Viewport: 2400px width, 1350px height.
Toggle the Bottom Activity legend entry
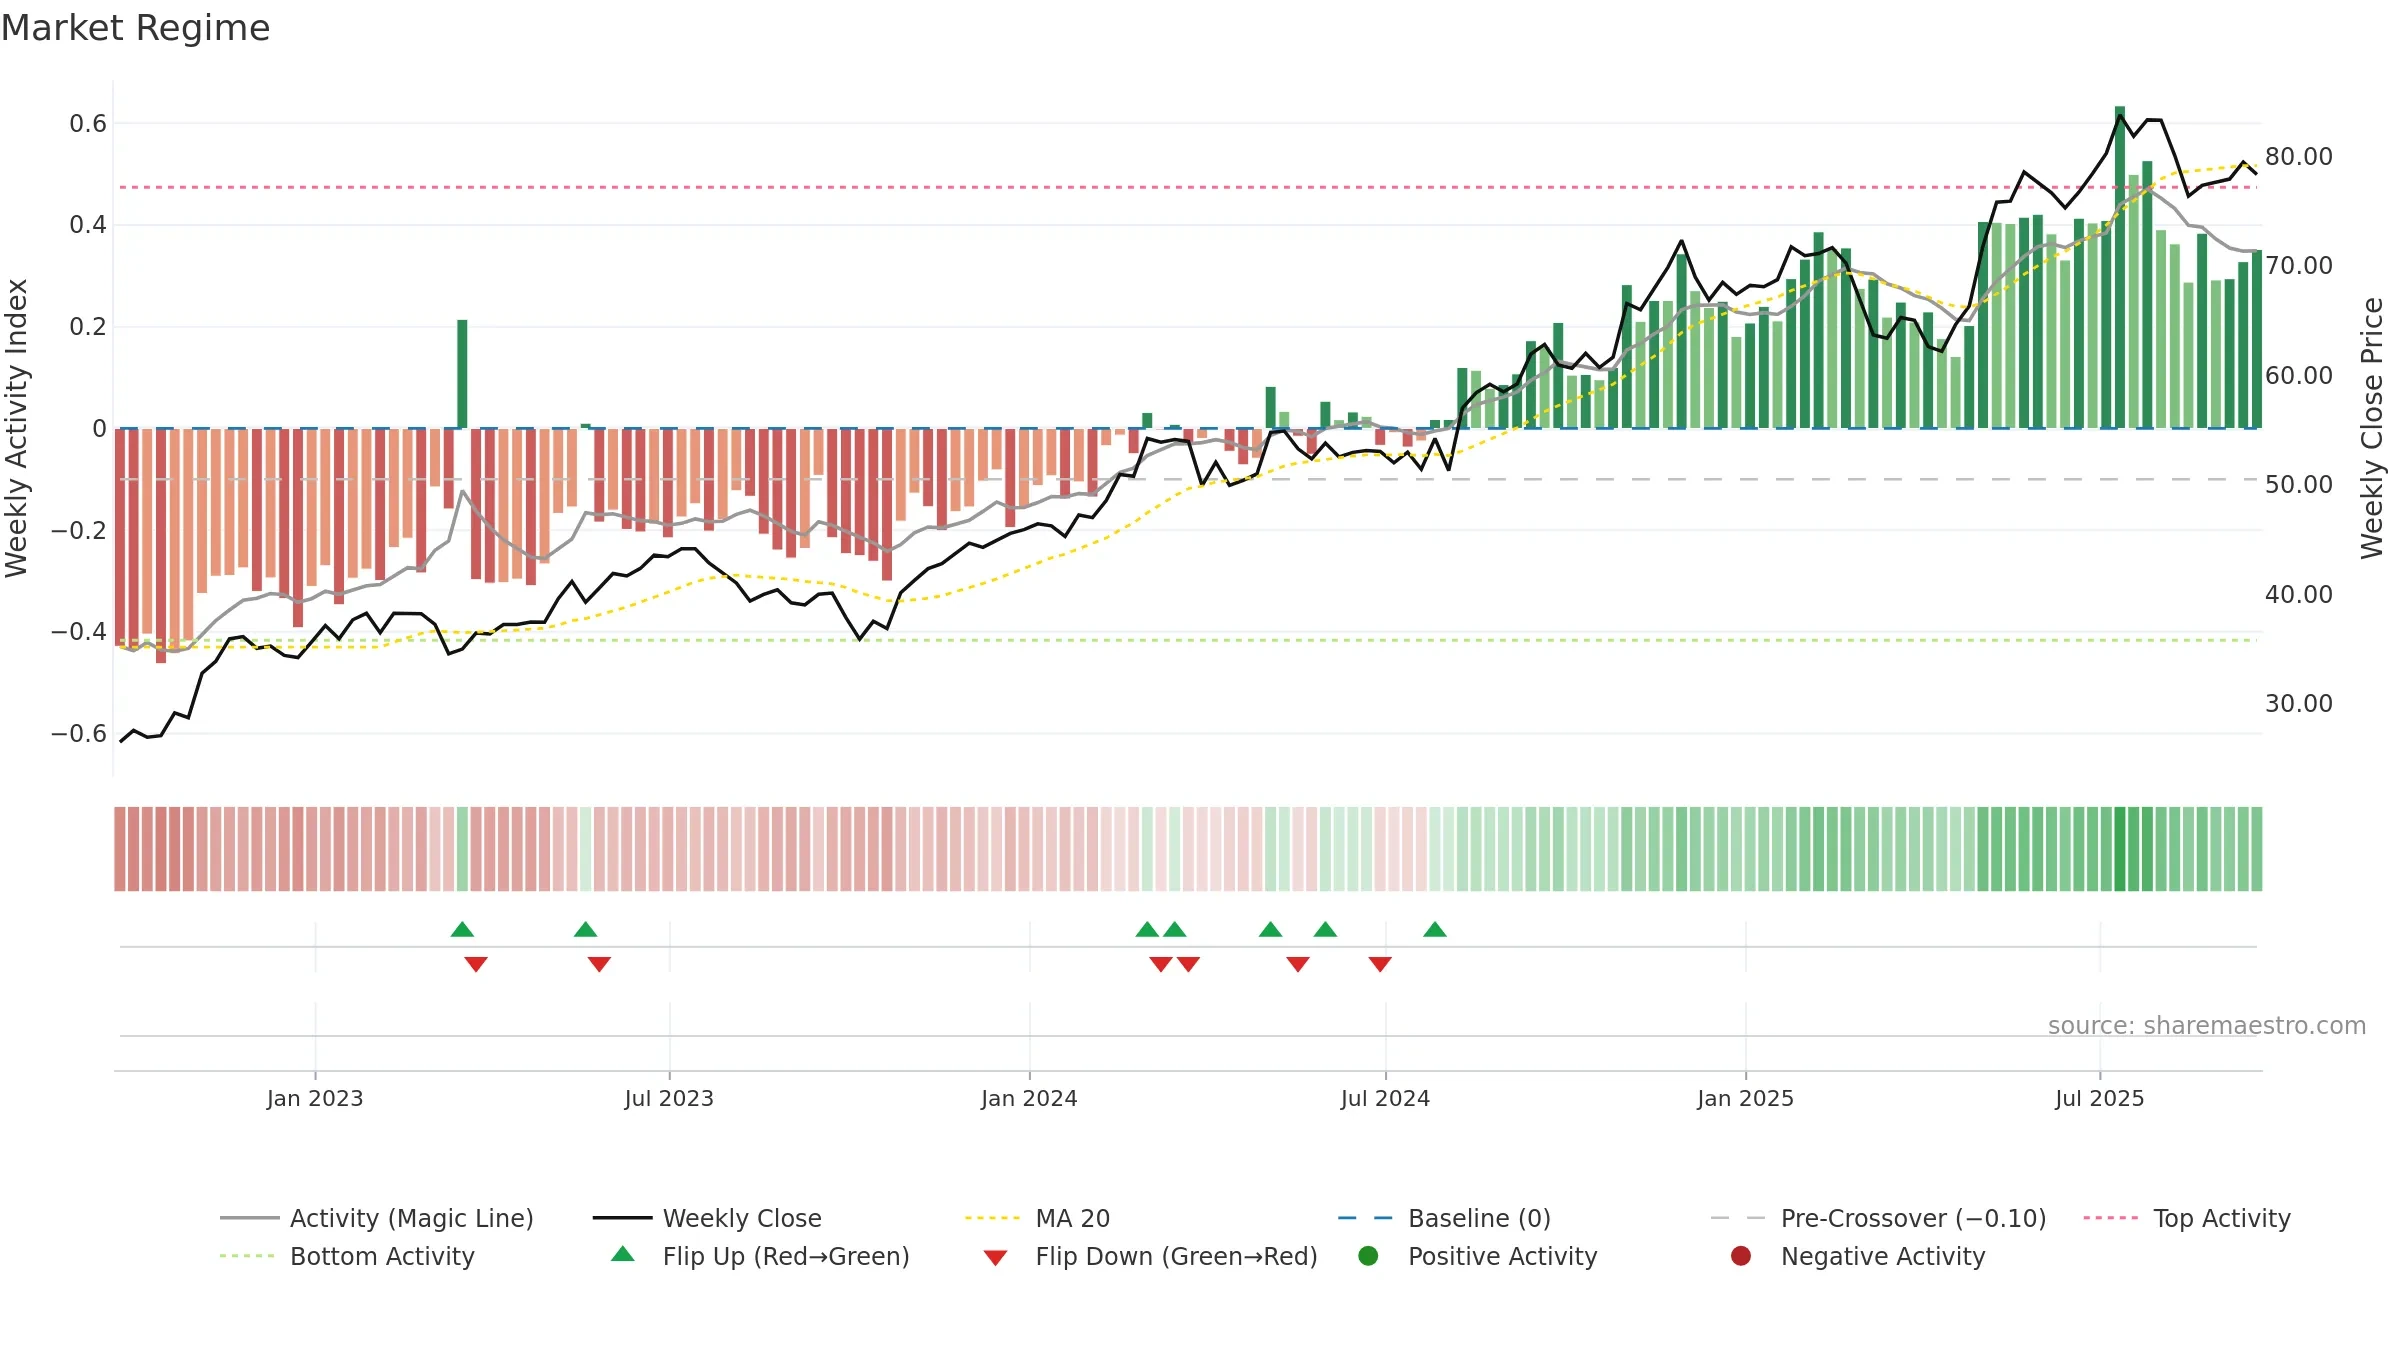(x=347, y=1256)
